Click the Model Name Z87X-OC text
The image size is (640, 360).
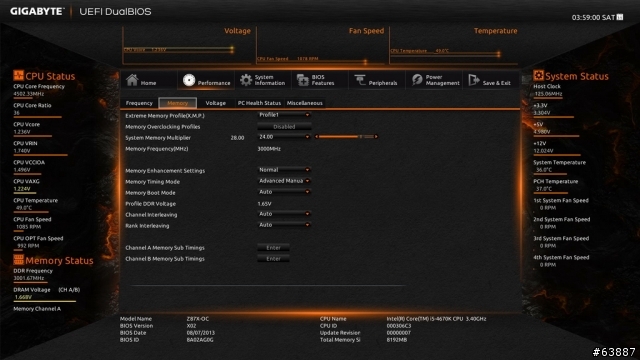[x=198, y=319]
